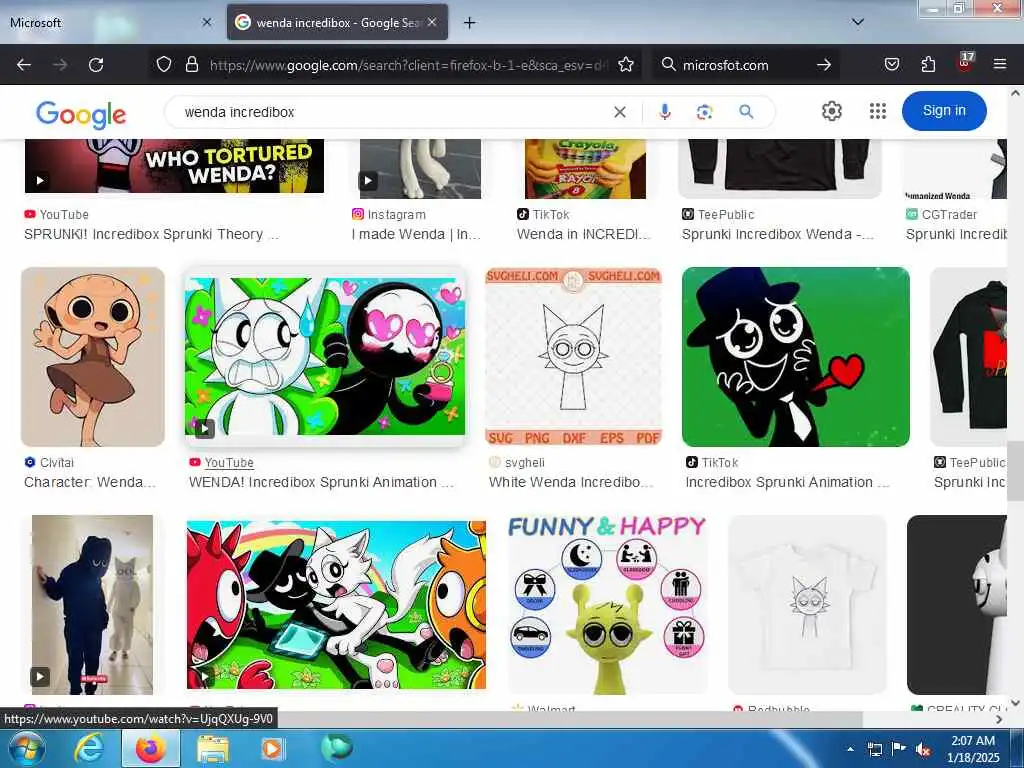Open the Wenda in INCREDI... TikTok result

coord(584,234)
